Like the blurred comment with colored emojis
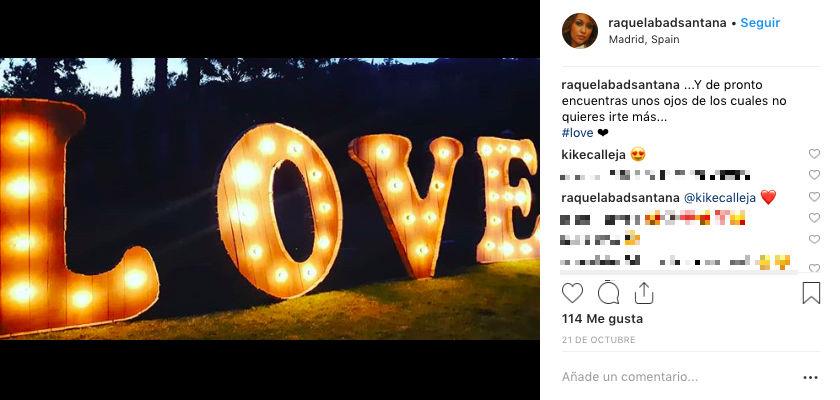The image size is (840, 400). coord(814,218)
